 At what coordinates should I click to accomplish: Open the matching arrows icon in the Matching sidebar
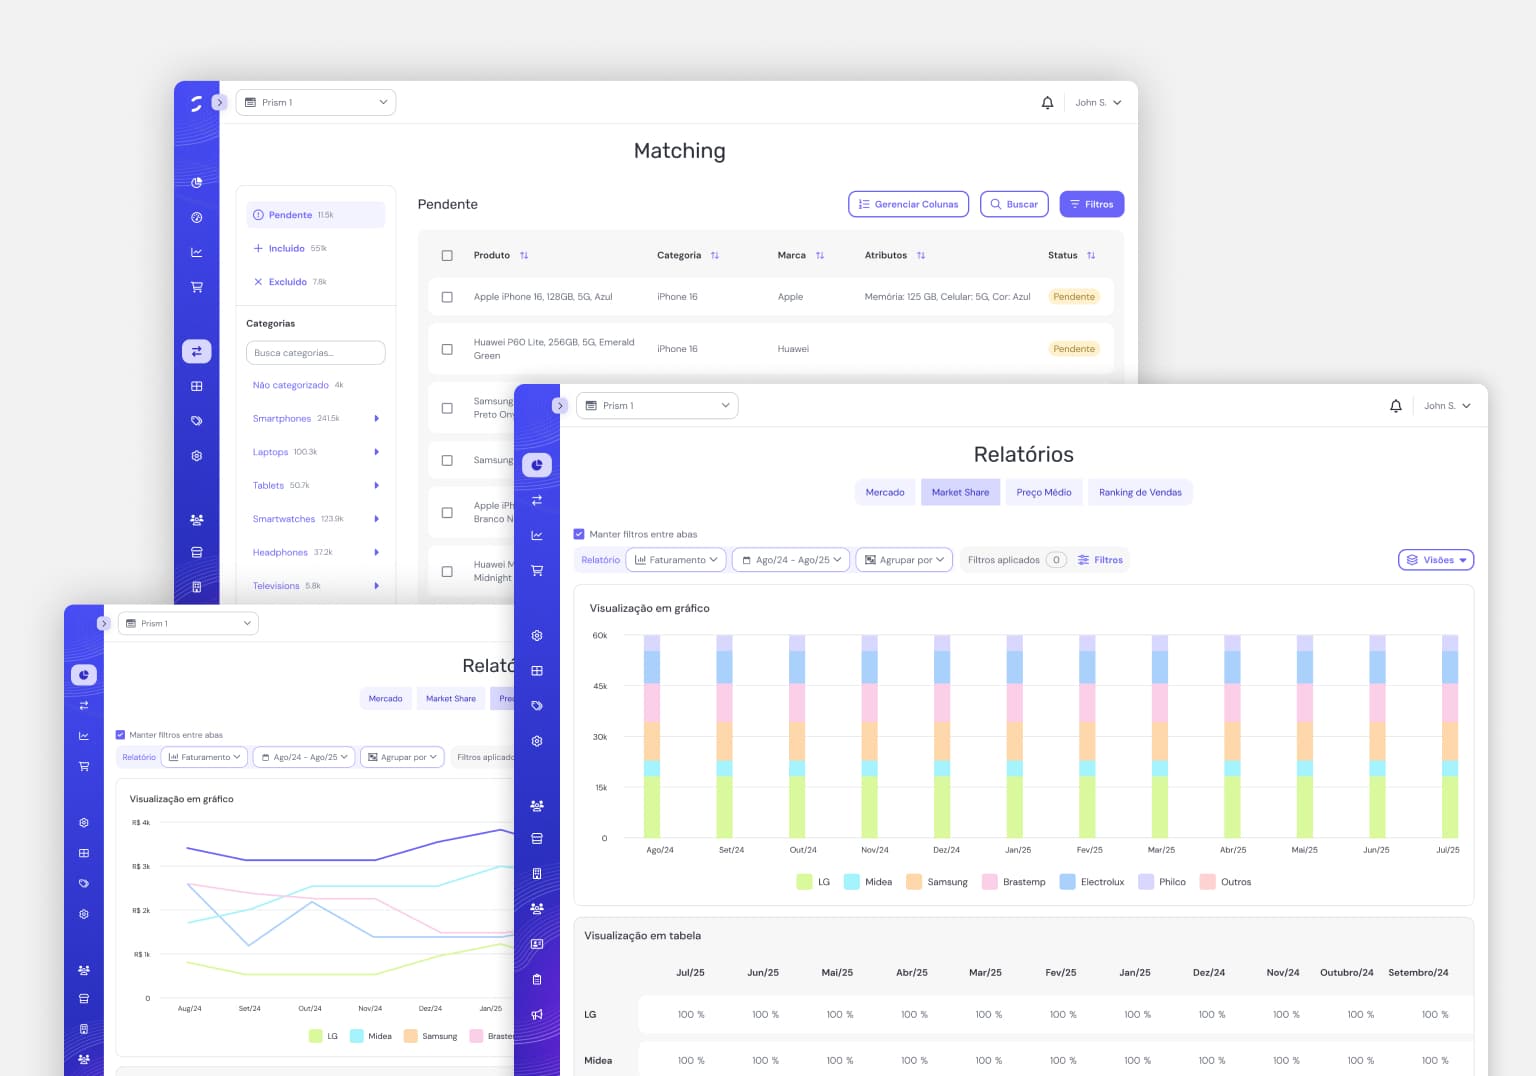(197, 351)
